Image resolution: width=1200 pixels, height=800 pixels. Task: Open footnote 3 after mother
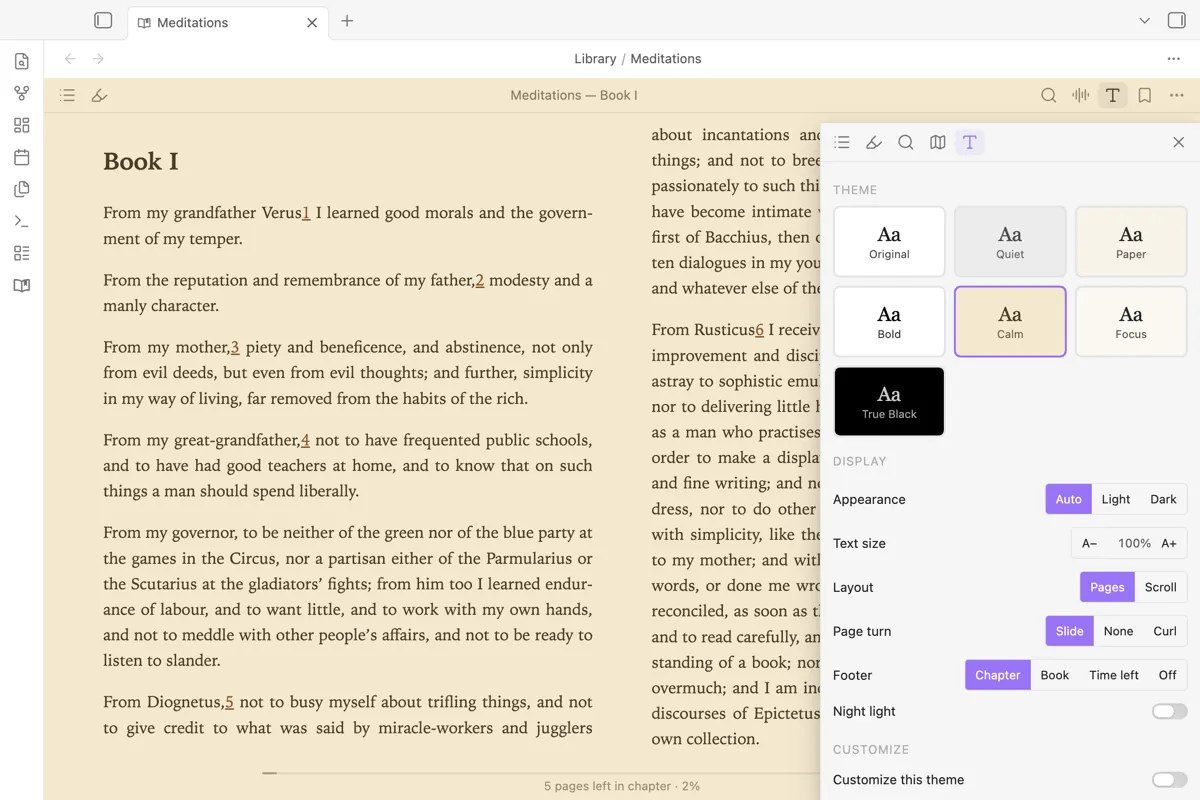tap(235, 347)
